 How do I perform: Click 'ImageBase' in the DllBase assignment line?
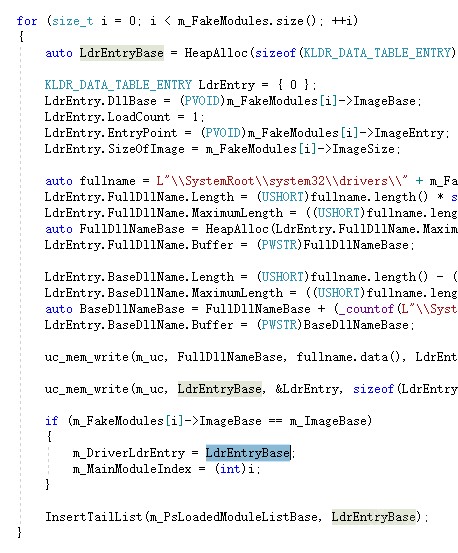385,101
